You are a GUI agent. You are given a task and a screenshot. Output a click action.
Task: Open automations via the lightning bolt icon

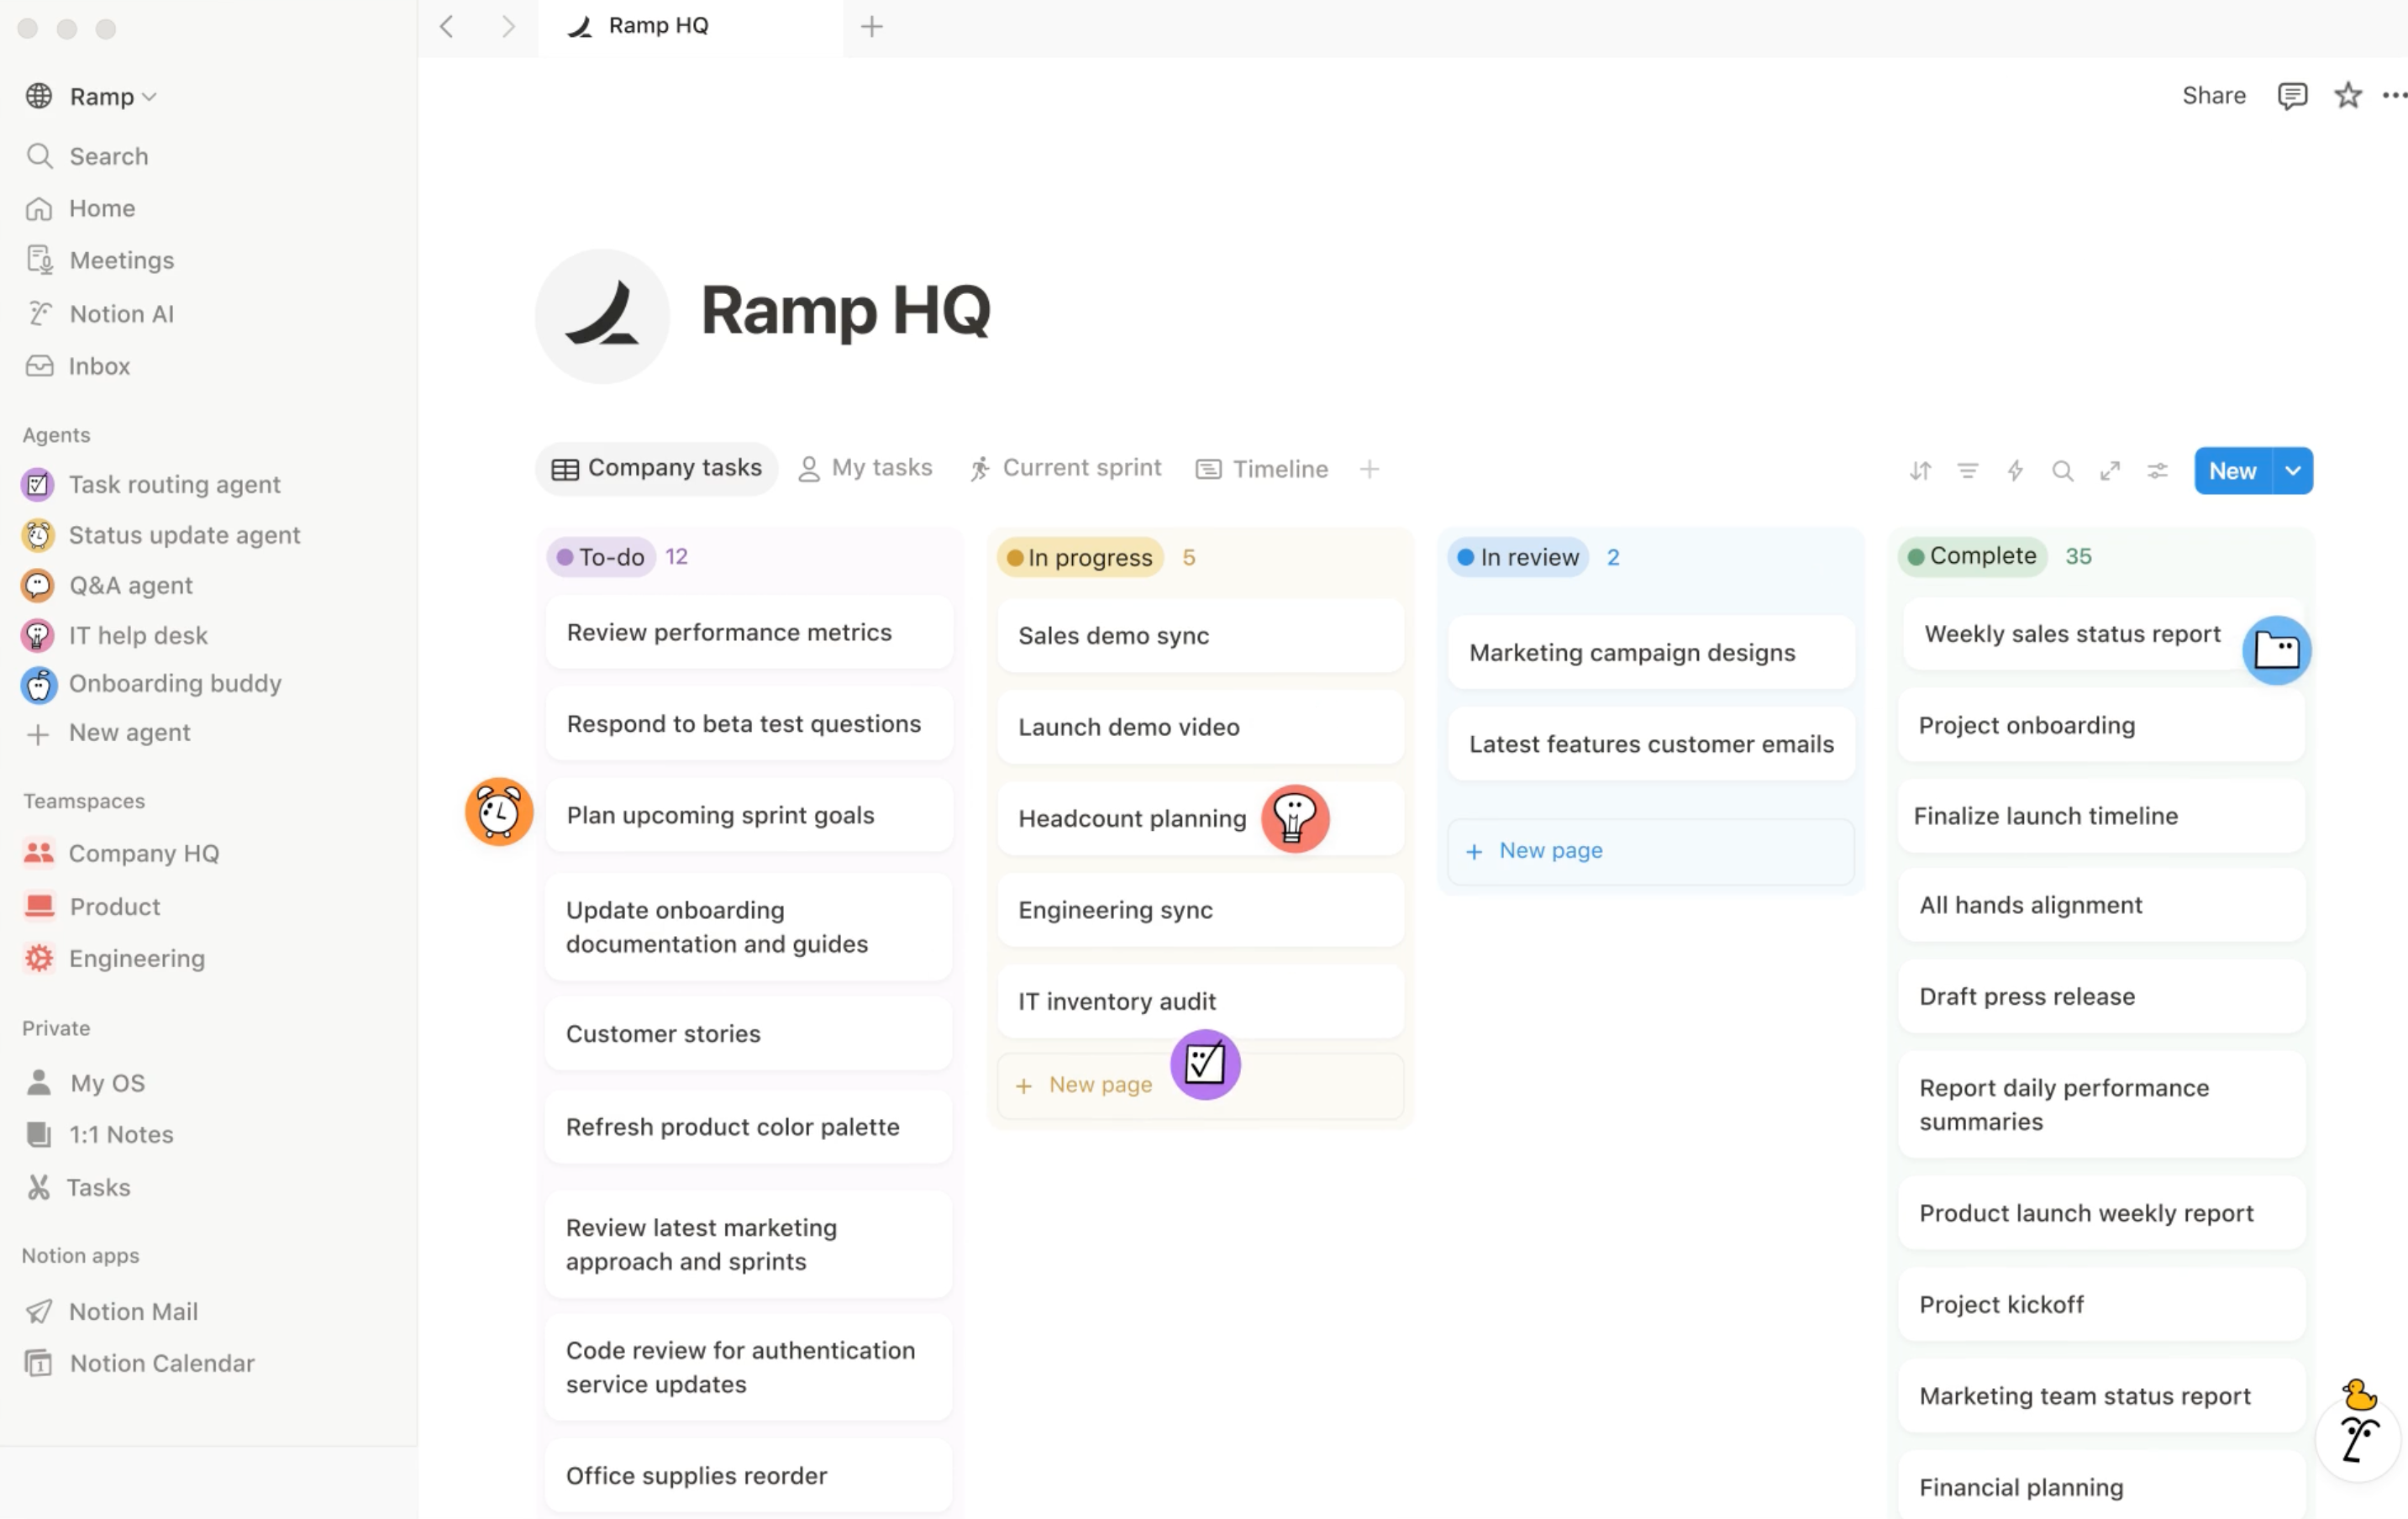click(2015, 470)
